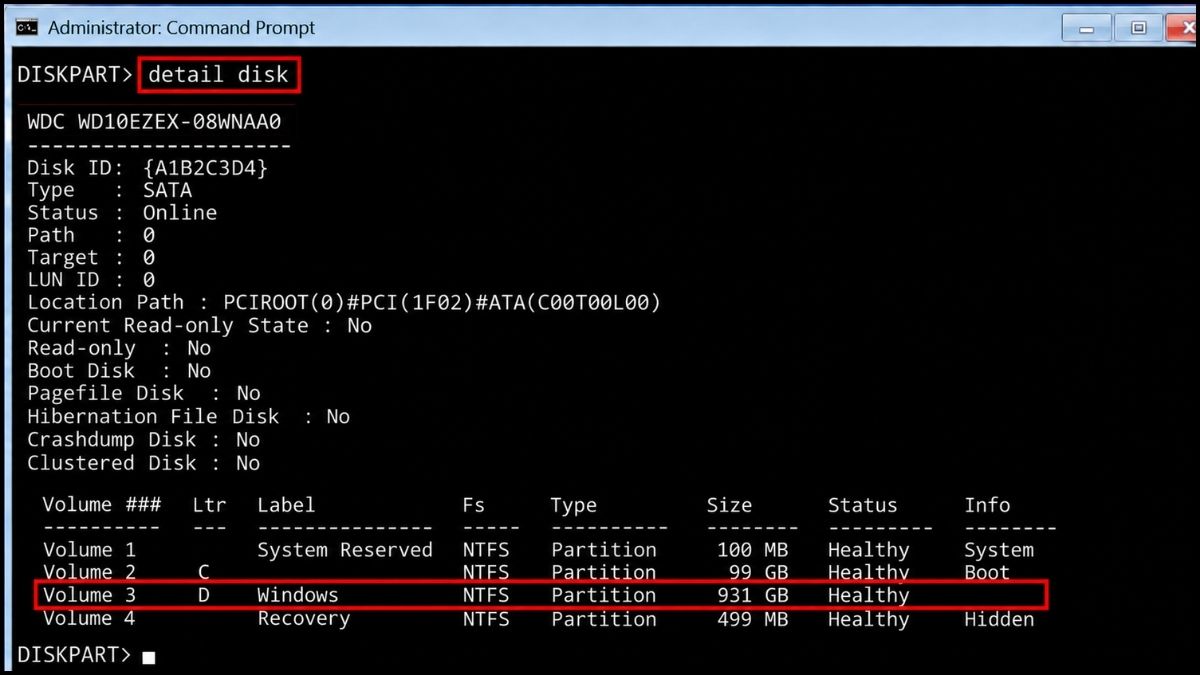1200x675 pixels.
Task: Click the "Administrator: Command Prompt" title text
Action: [181, 28]
